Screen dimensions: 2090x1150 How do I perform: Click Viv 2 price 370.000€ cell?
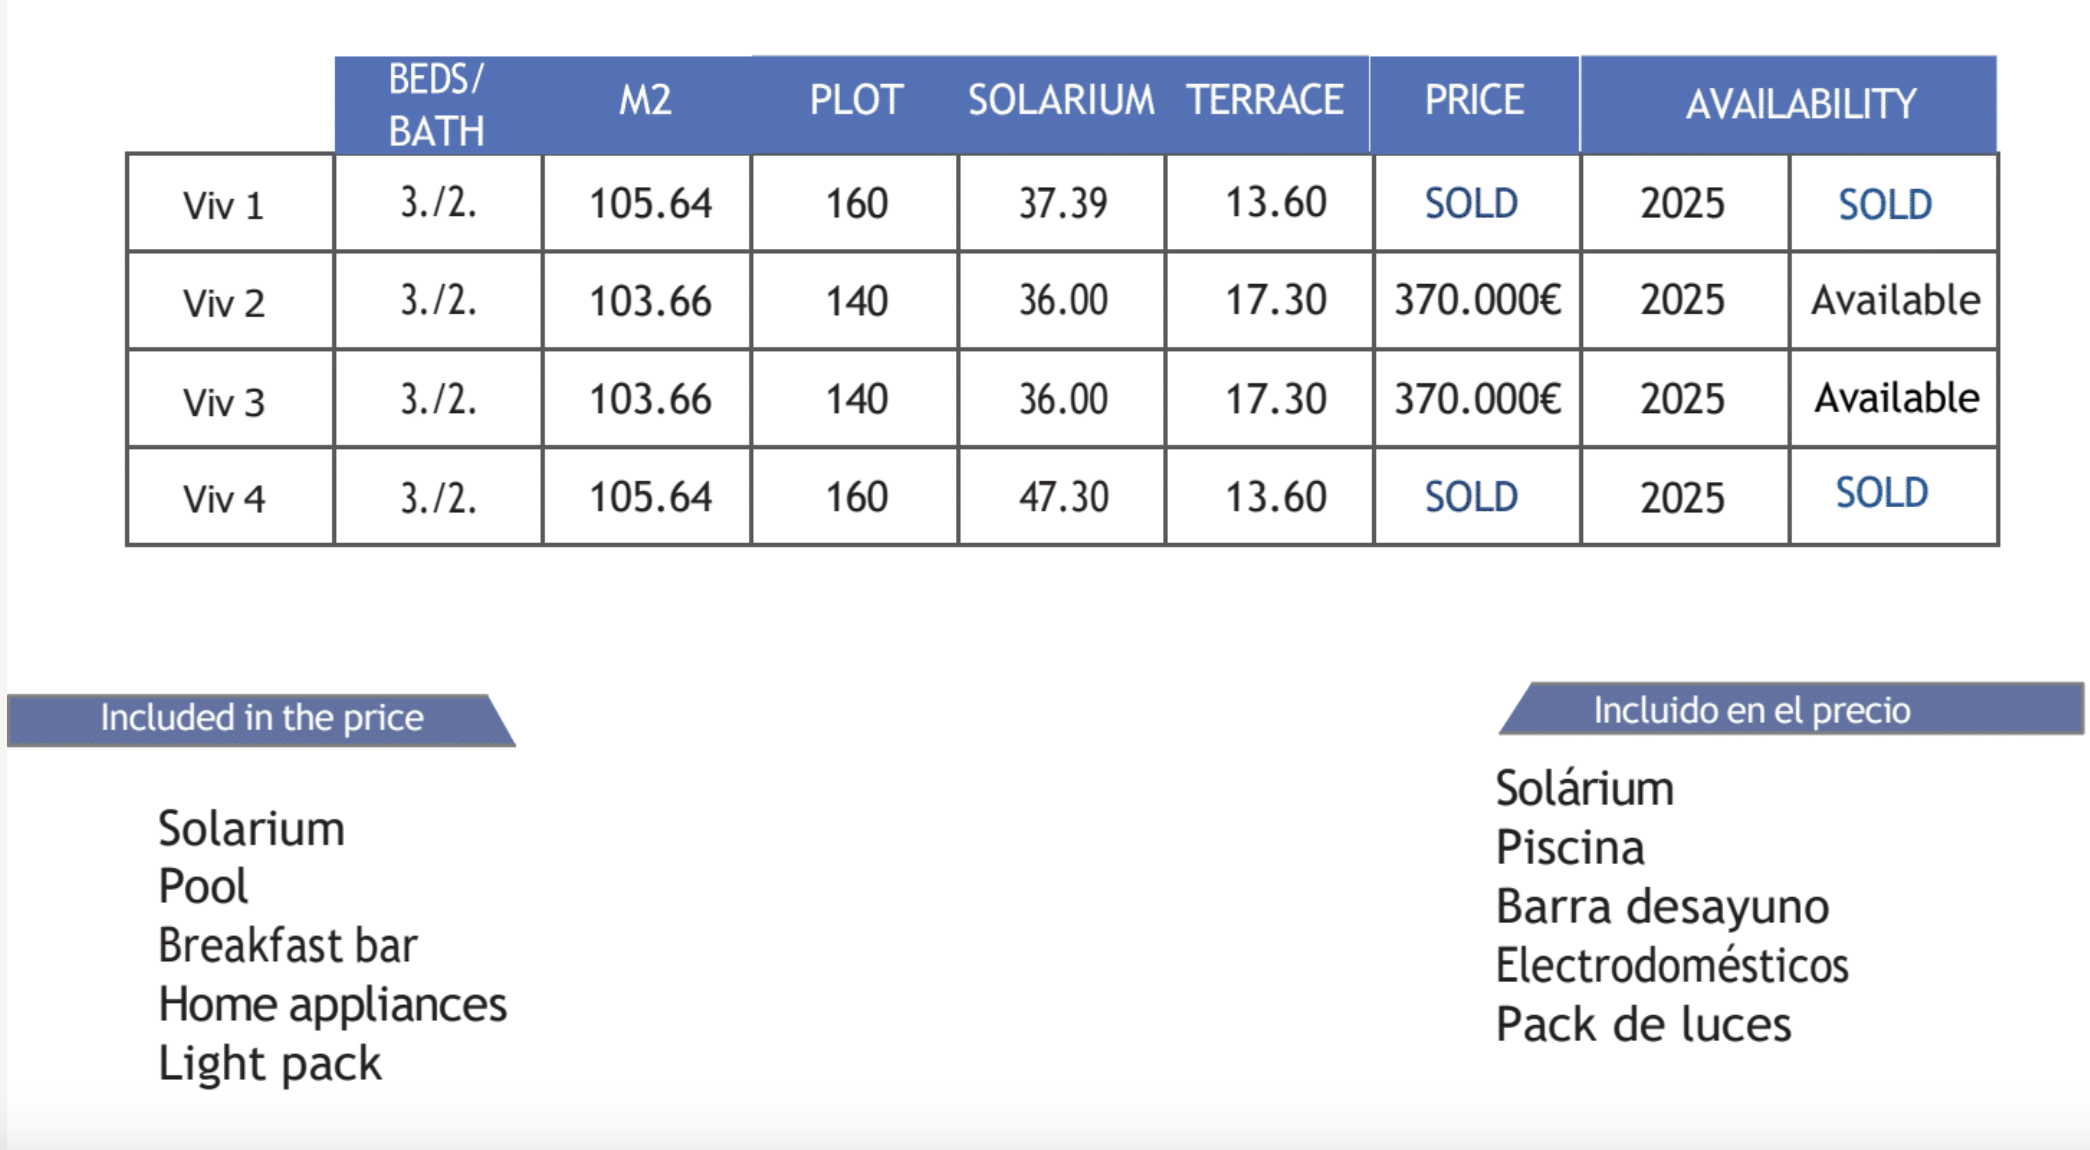[x=1477, y=300]
